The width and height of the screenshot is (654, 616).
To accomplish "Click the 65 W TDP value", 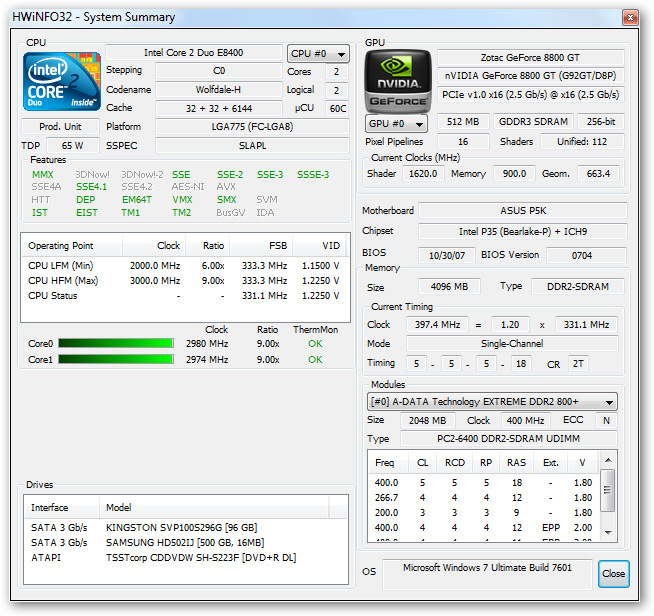I will point(73,146).
